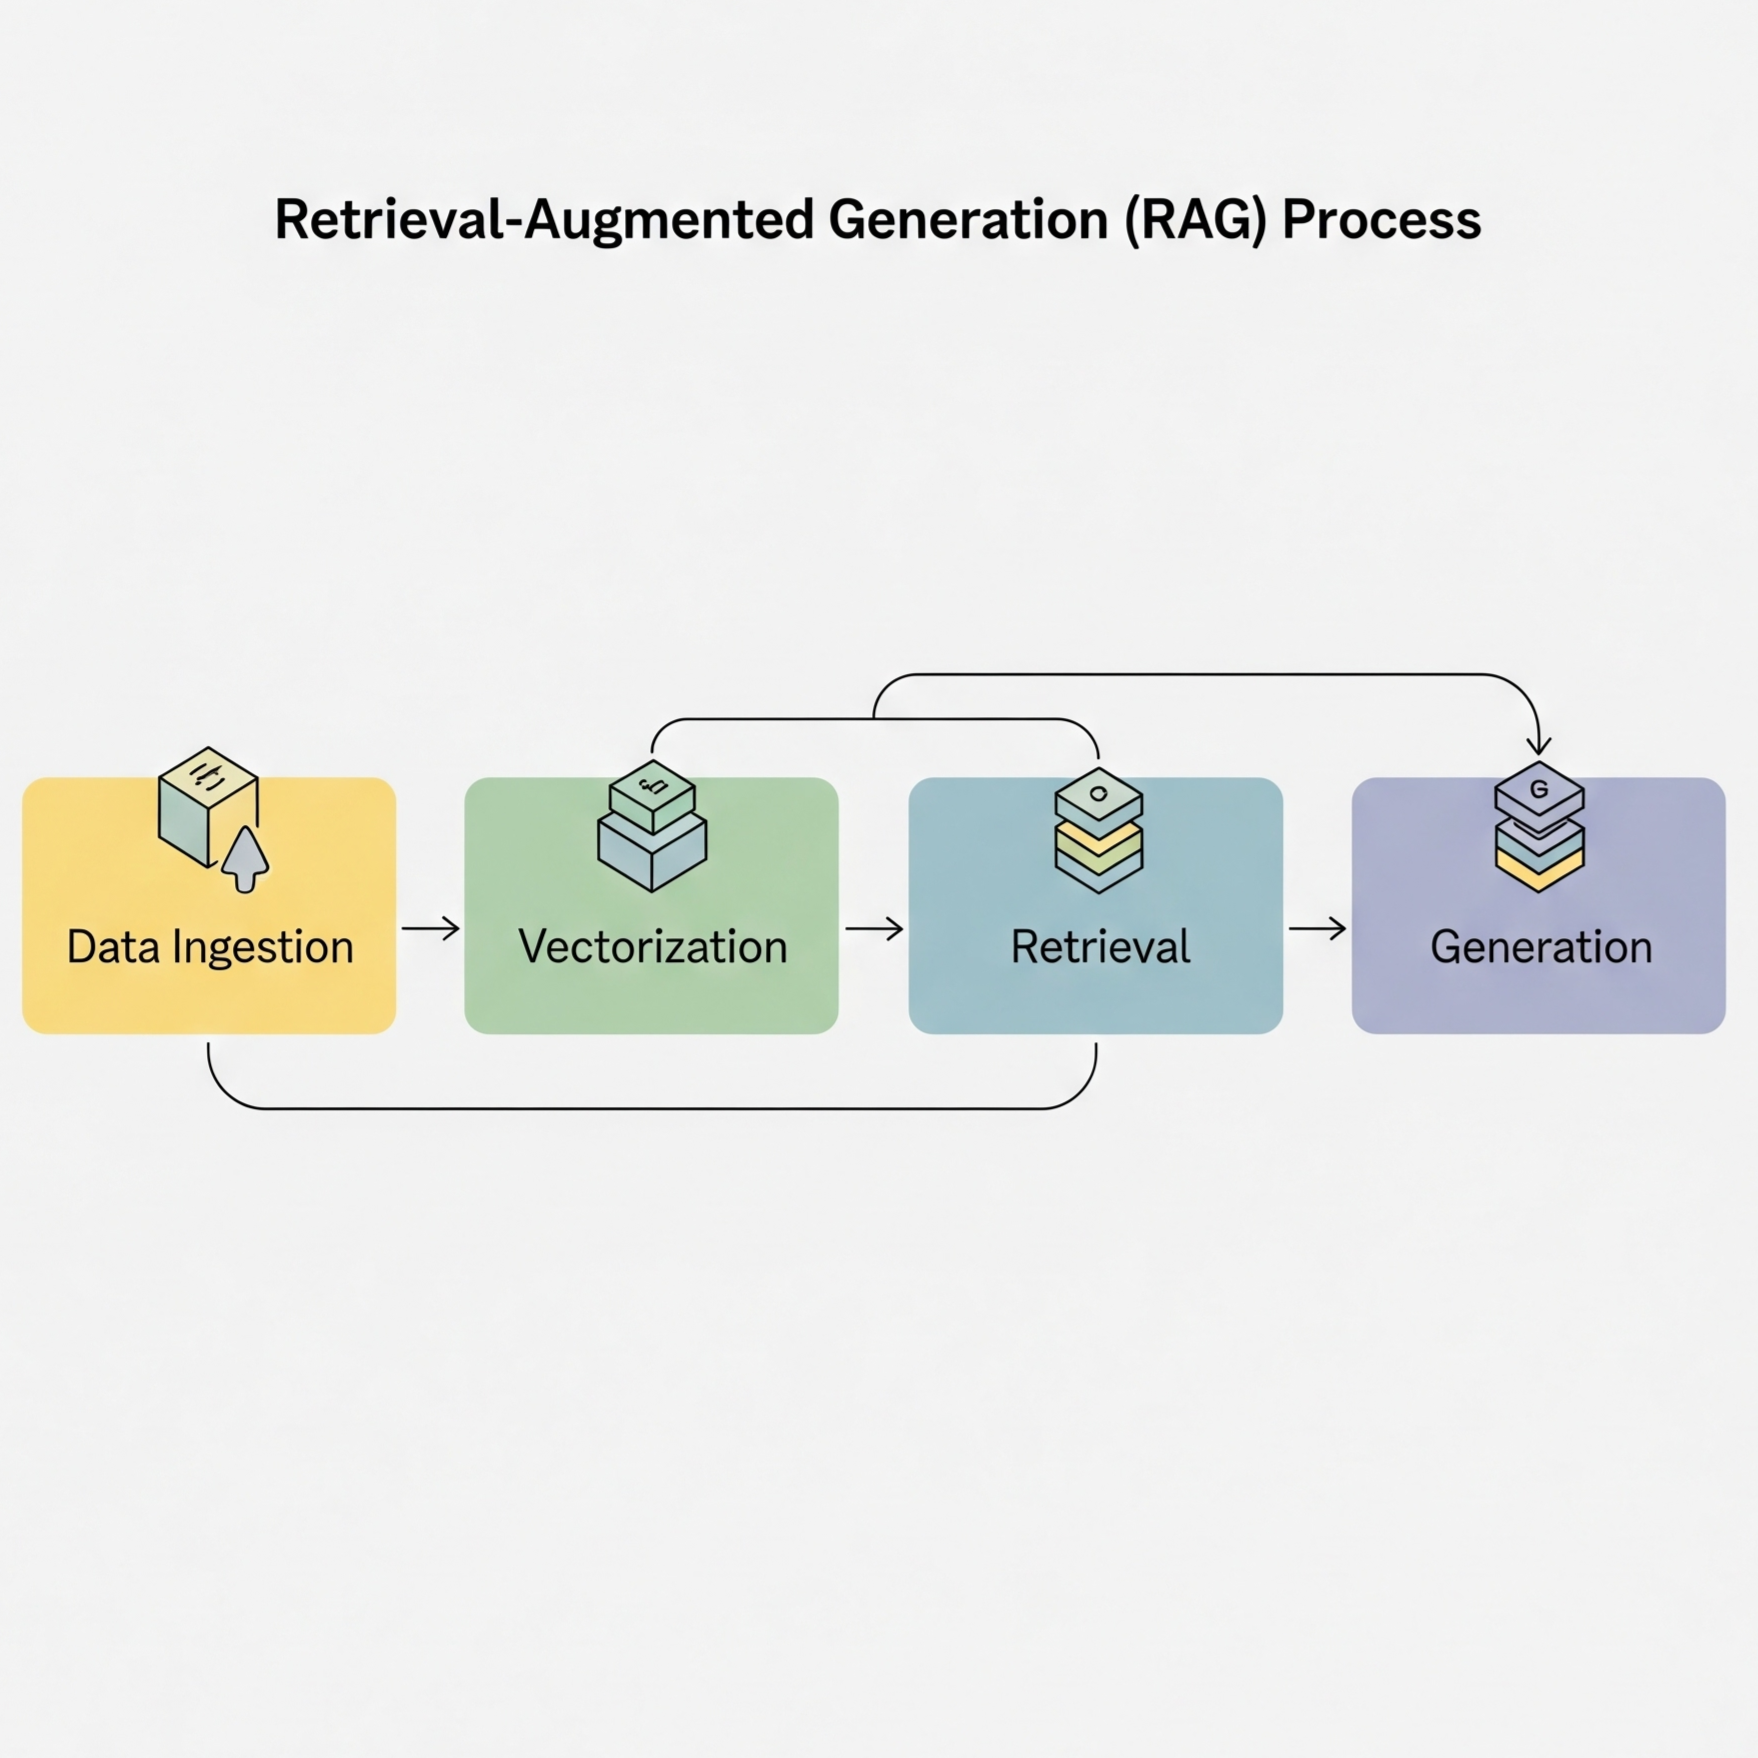Click the Data Ingestion cube icon
Viewport: 1758px width, 1758px height.
click(205, 805)
